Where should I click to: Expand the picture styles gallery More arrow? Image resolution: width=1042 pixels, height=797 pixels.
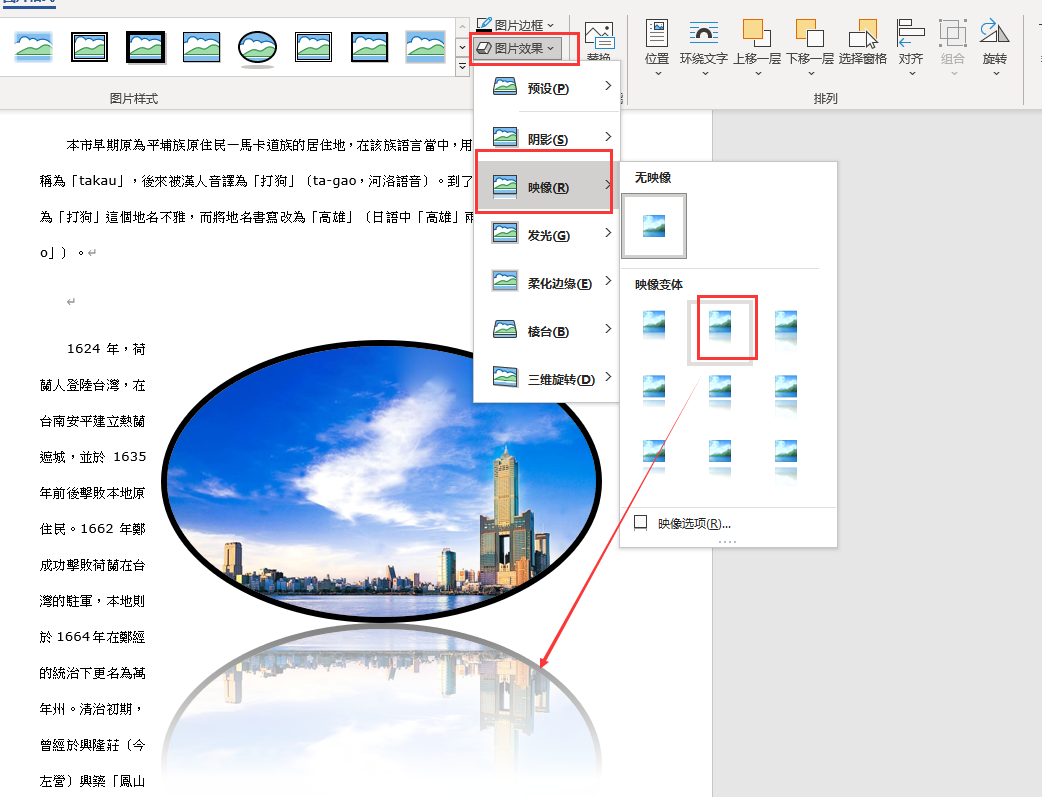pyautogui.click(x=462, y=67)
